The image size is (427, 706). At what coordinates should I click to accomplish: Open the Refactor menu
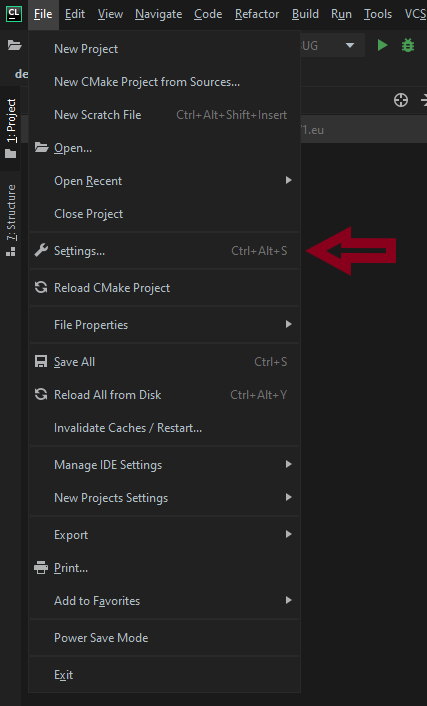click(257, 14)
